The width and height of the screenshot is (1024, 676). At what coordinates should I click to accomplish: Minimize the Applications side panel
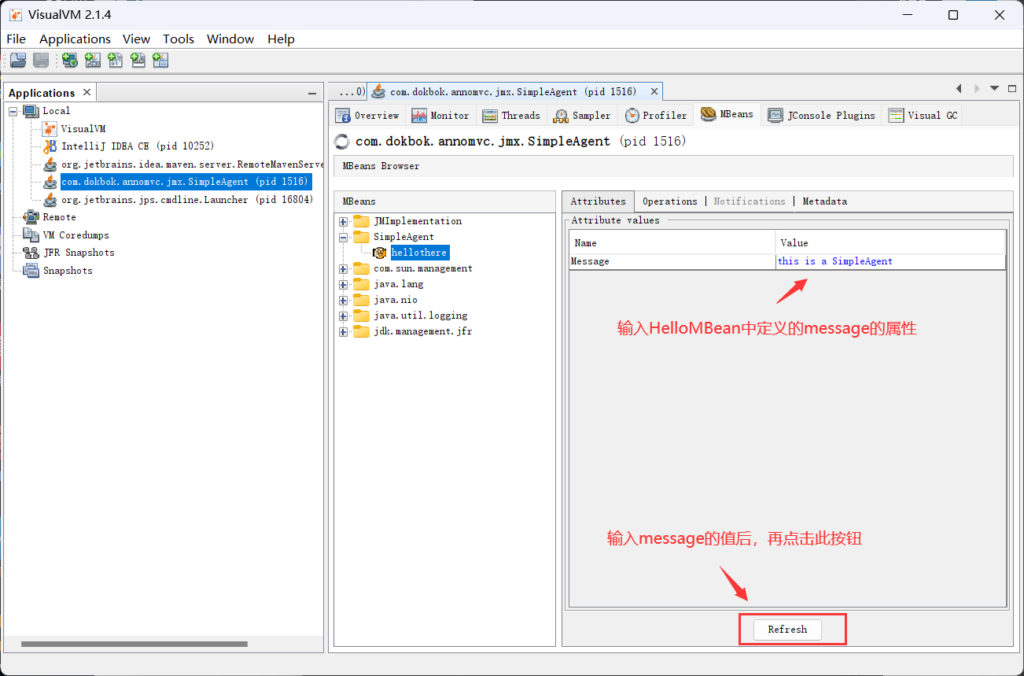coord(312,93)
